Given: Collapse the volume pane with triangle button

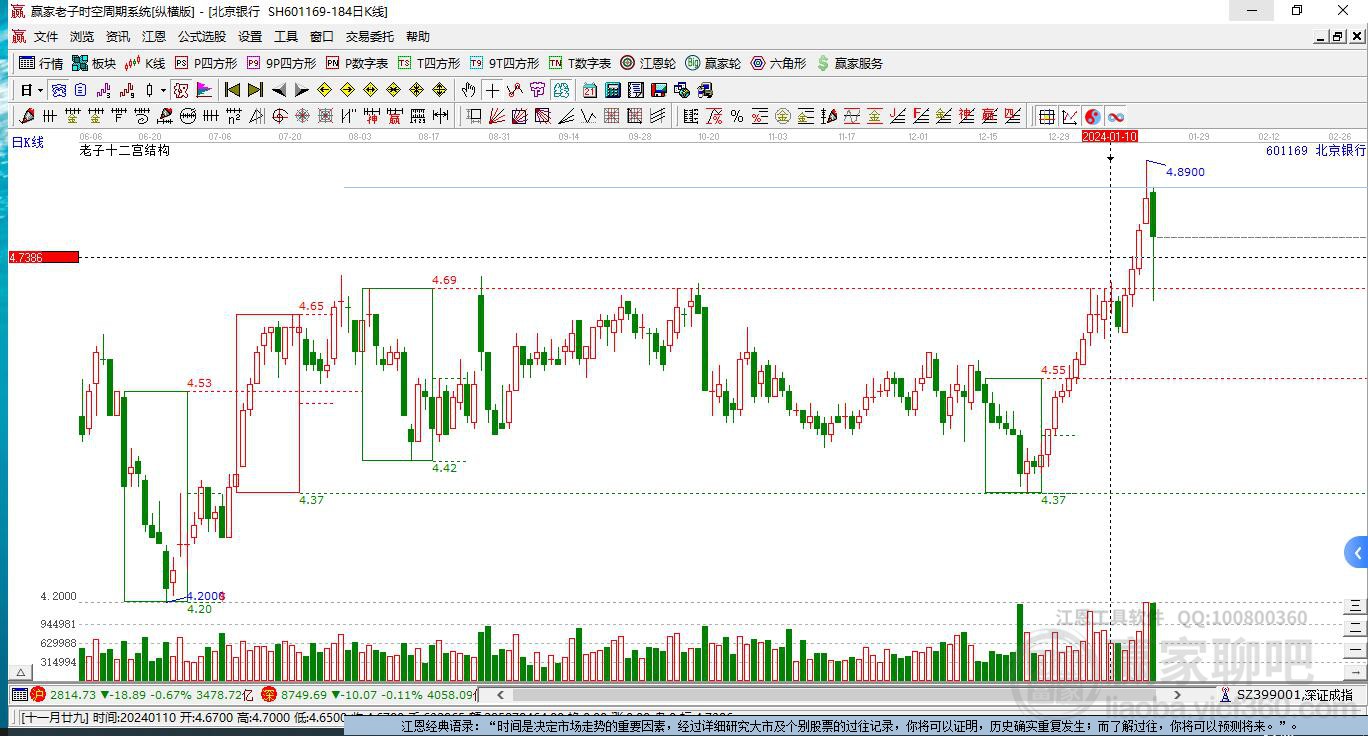Looking at the screenshot, I should click(x=19, y=671).
